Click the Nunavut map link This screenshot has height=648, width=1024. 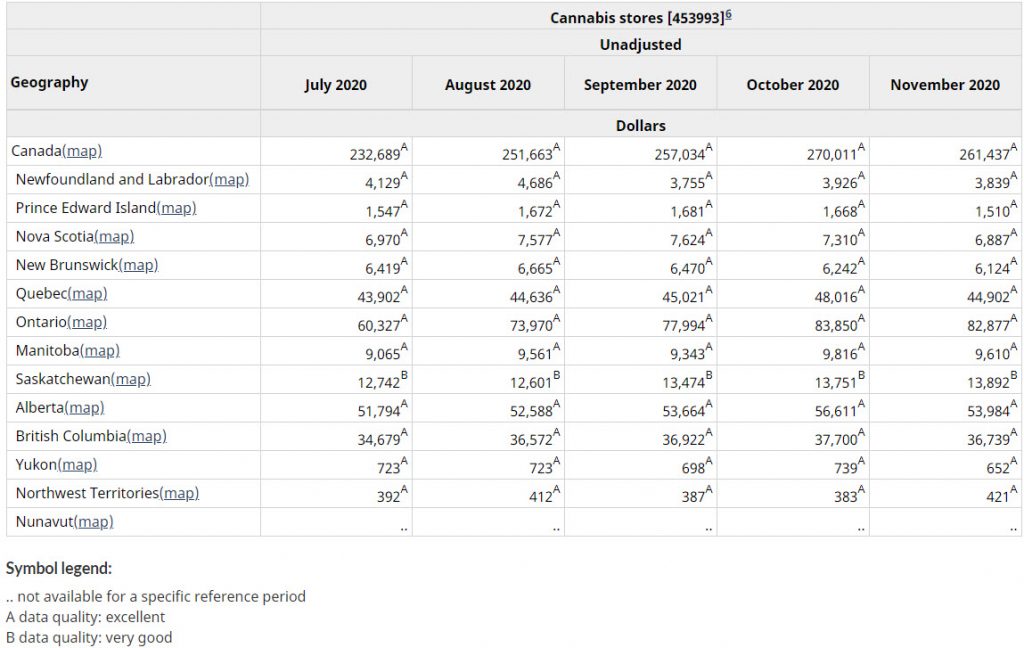tap(94, 522)
